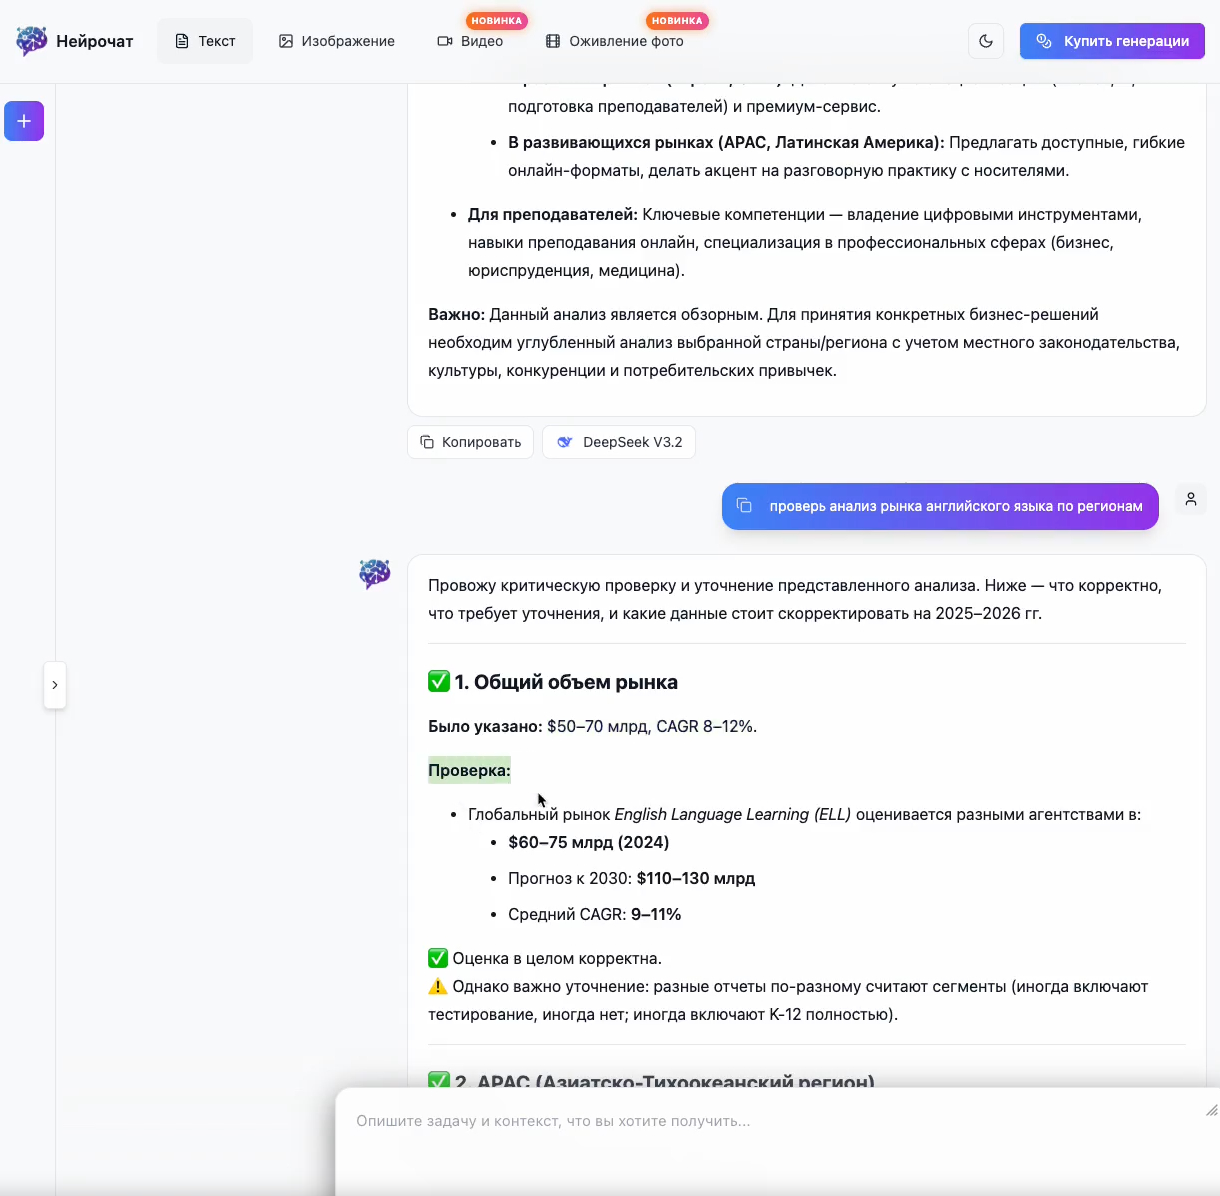
Task: Click the user message bubble text
Action: [x=956, y=506]
